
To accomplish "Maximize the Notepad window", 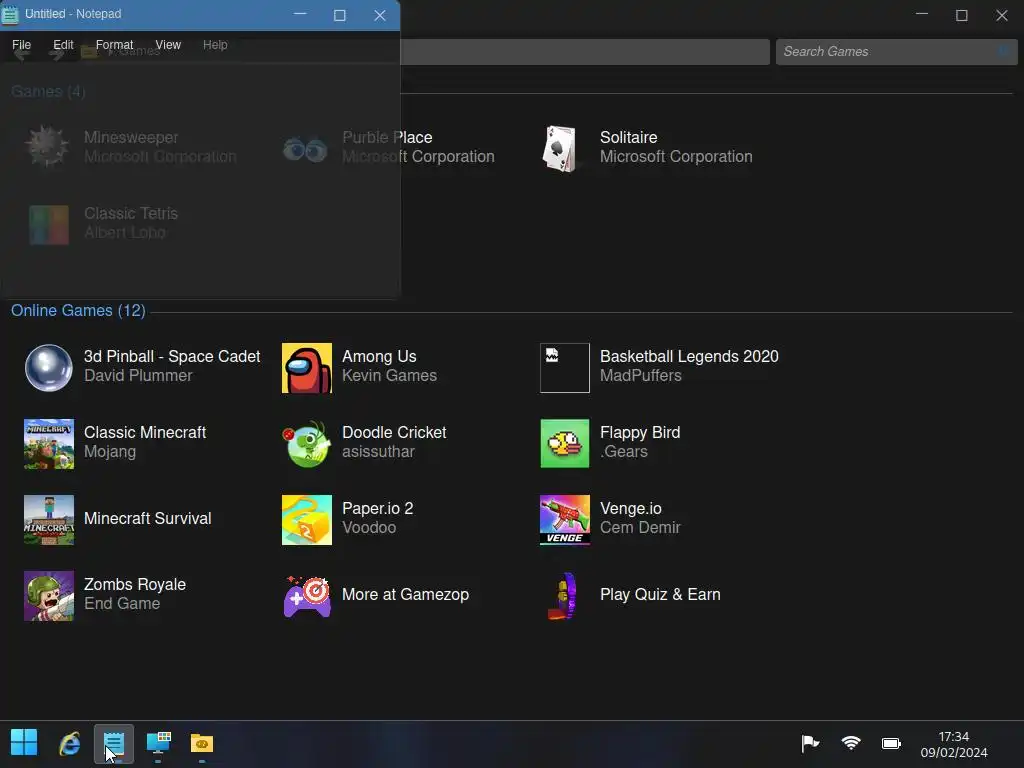I will 340,15.
